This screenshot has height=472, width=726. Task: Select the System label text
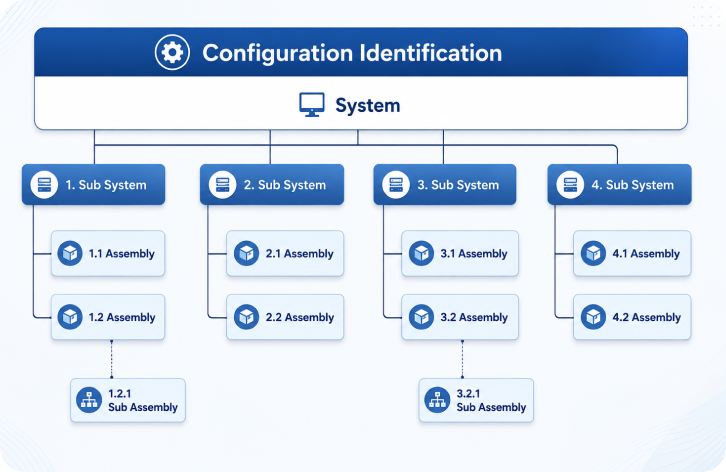[x=368, y=106]
